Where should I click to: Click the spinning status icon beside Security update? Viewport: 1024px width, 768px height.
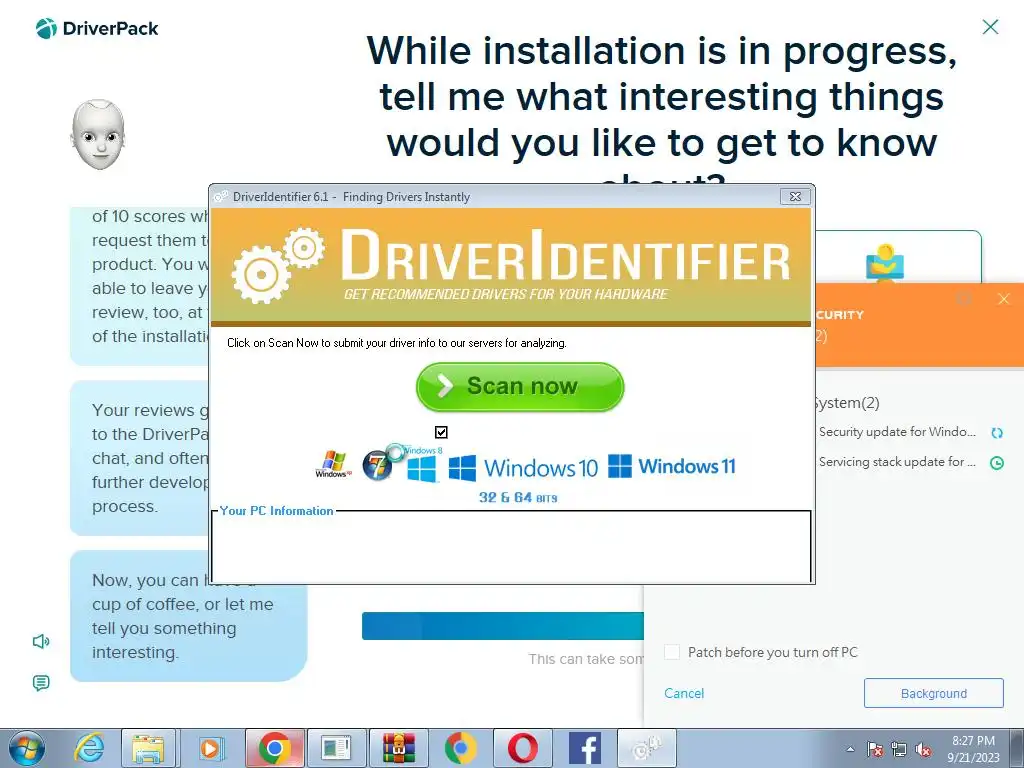pos(997,433)
